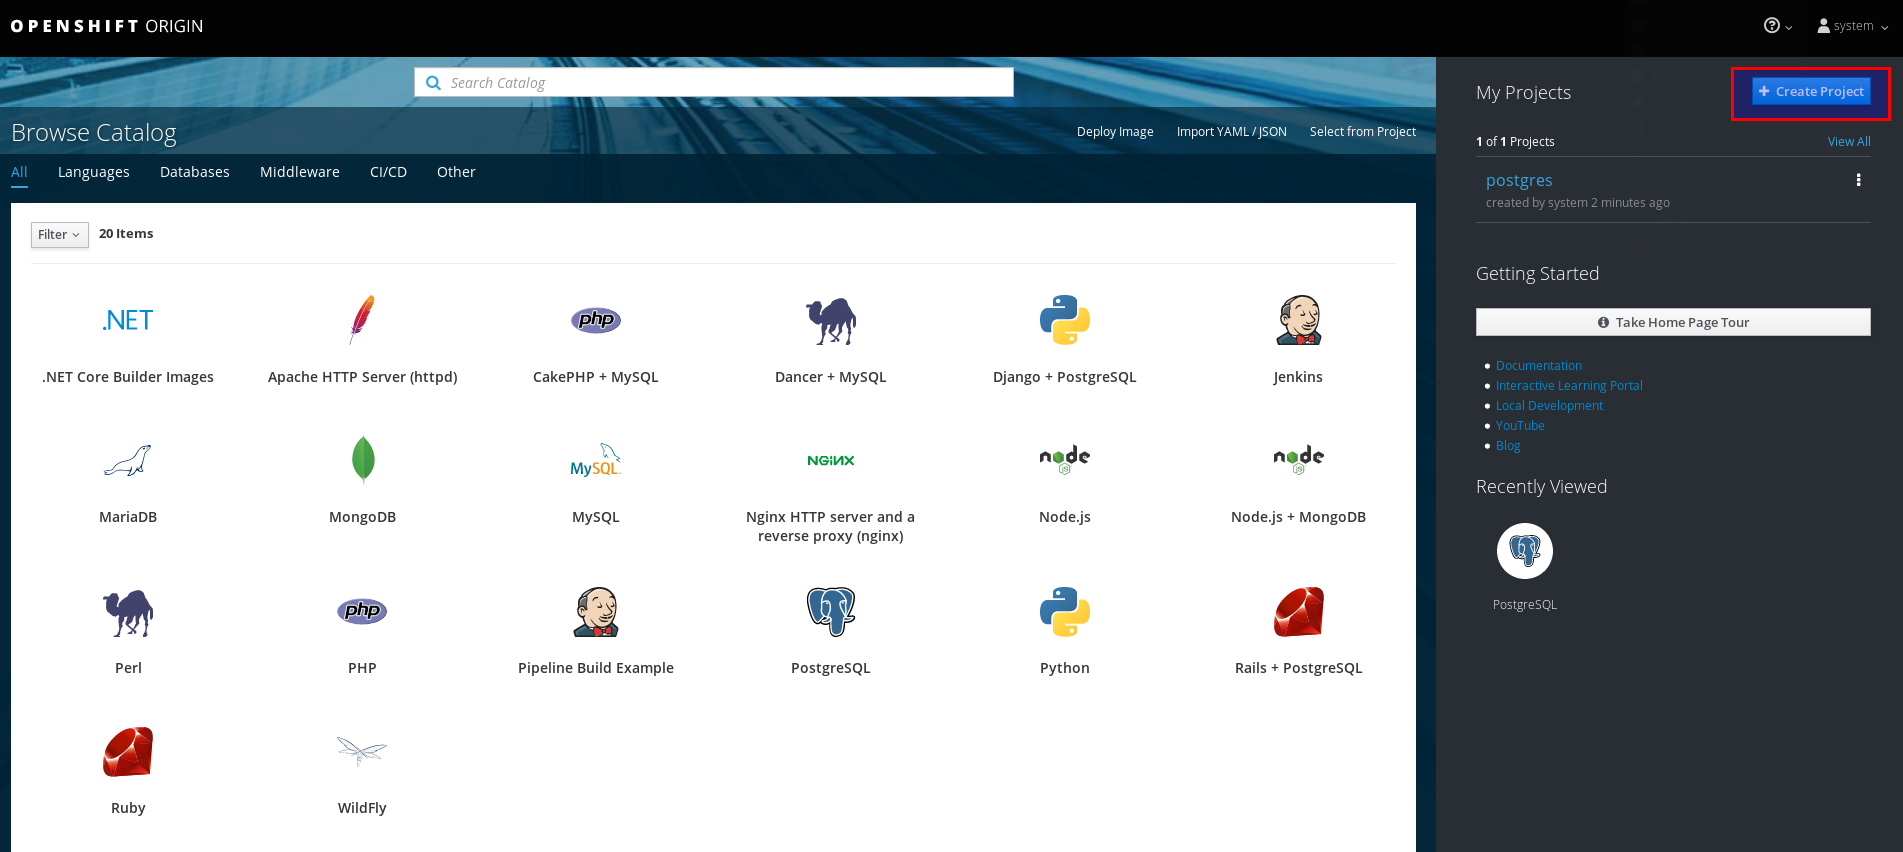Open the Local Development link

[1549, 406]
